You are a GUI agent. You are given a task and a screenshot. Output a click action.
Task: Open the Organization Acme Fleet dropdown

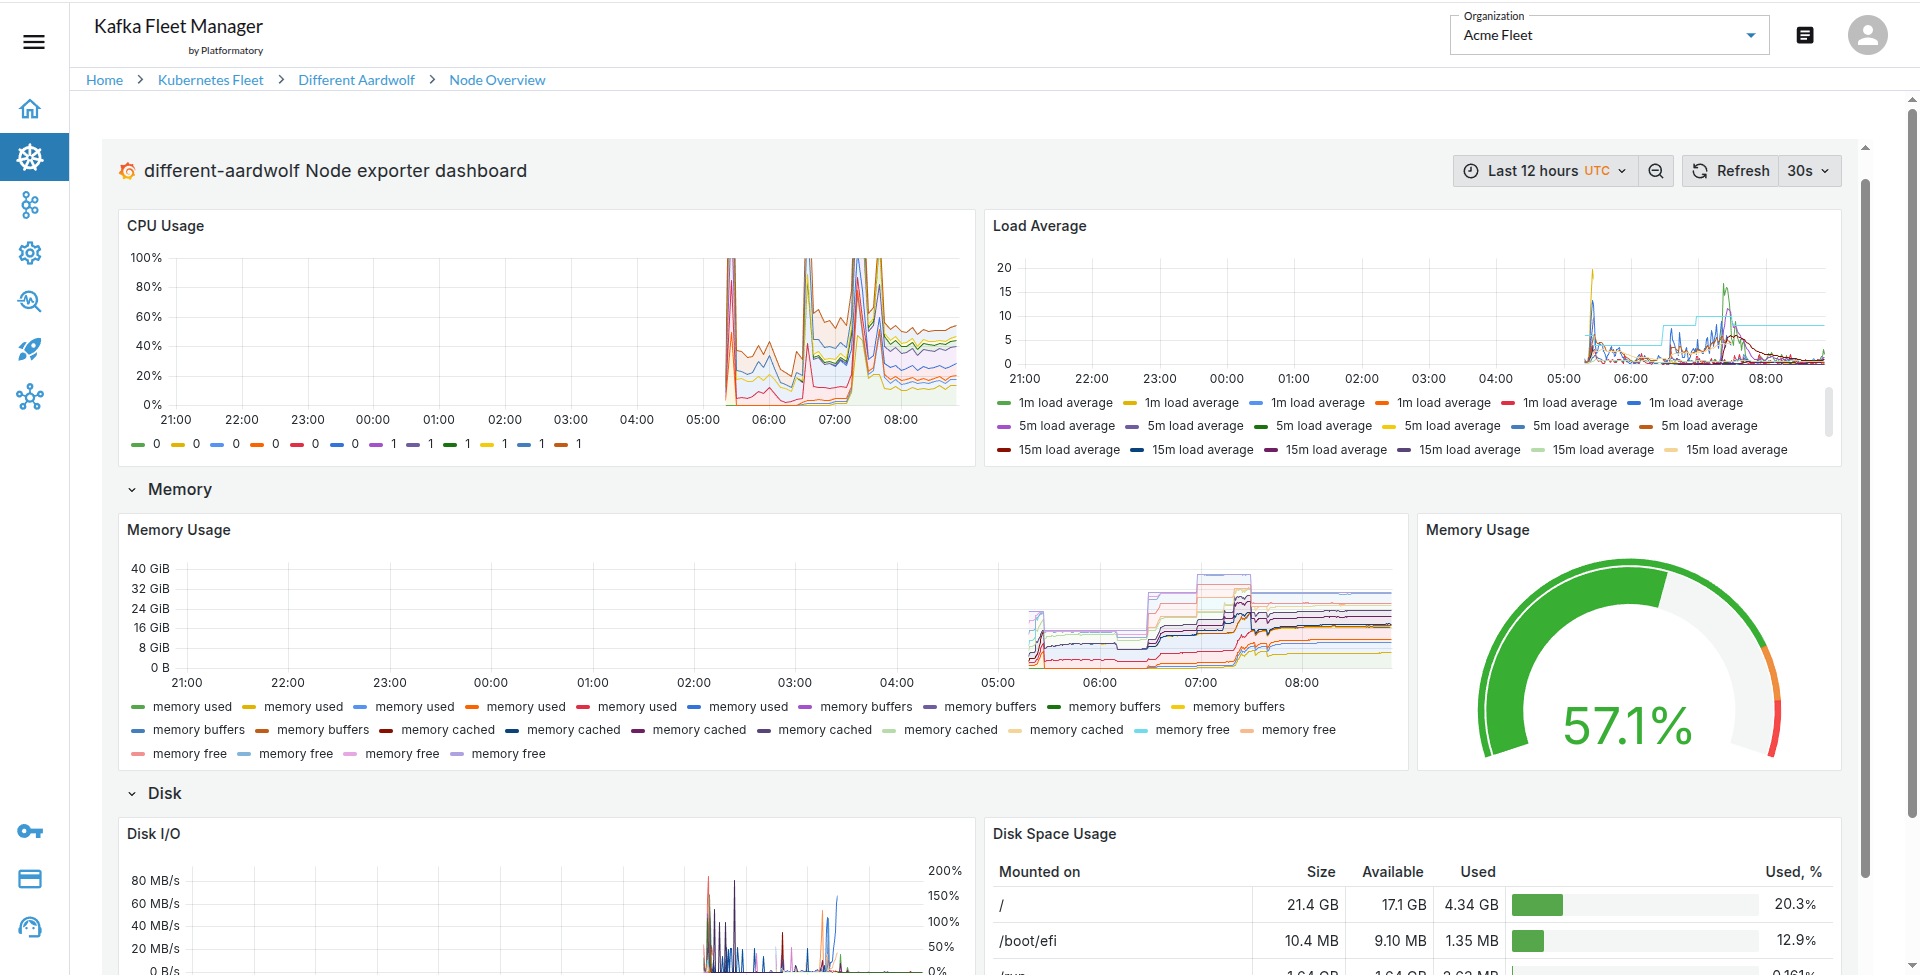pyautogui.click(x=1609, y=35)
